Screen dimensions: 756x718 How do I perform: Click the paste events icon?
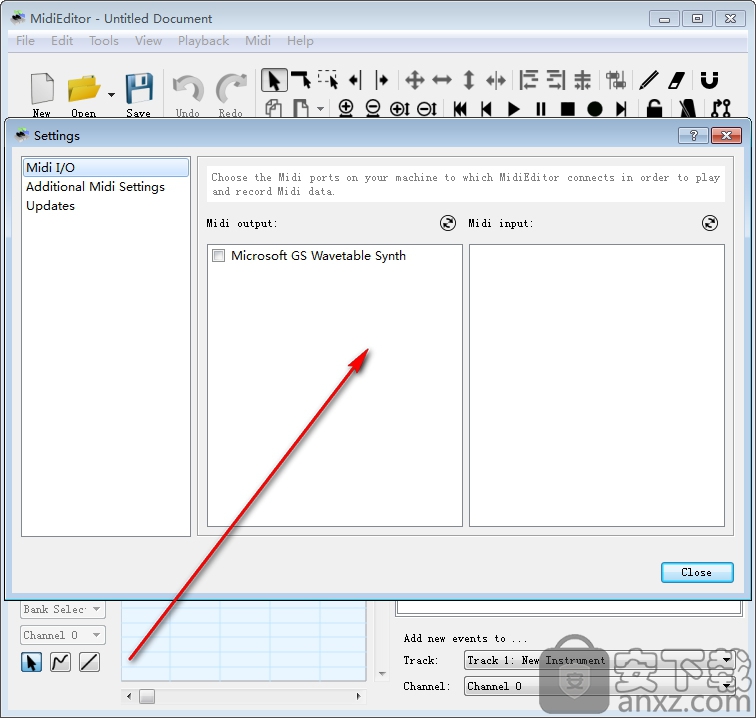[301, 108]
